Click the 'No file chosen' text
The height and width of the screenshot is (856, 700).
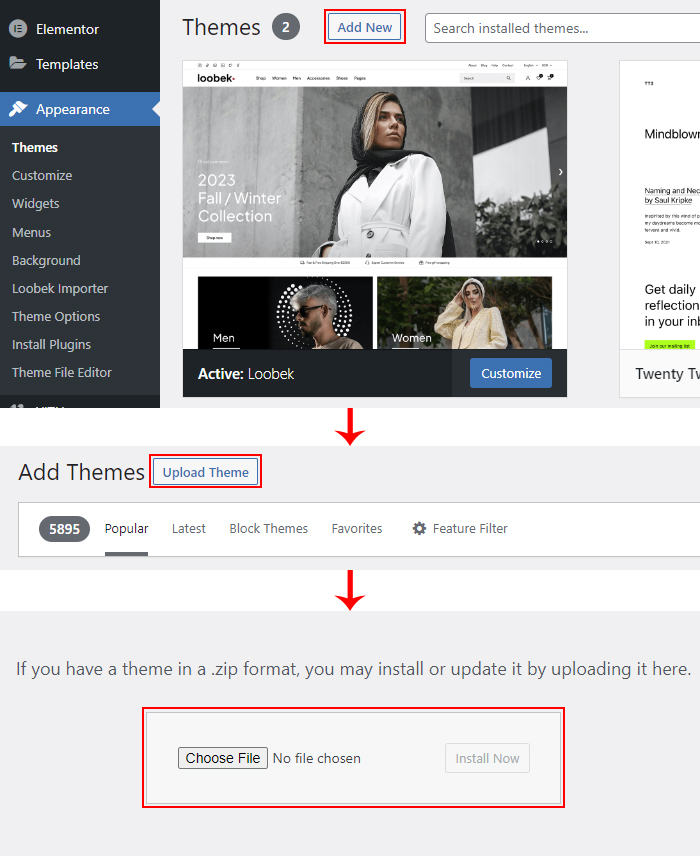[x=317, y=758]
